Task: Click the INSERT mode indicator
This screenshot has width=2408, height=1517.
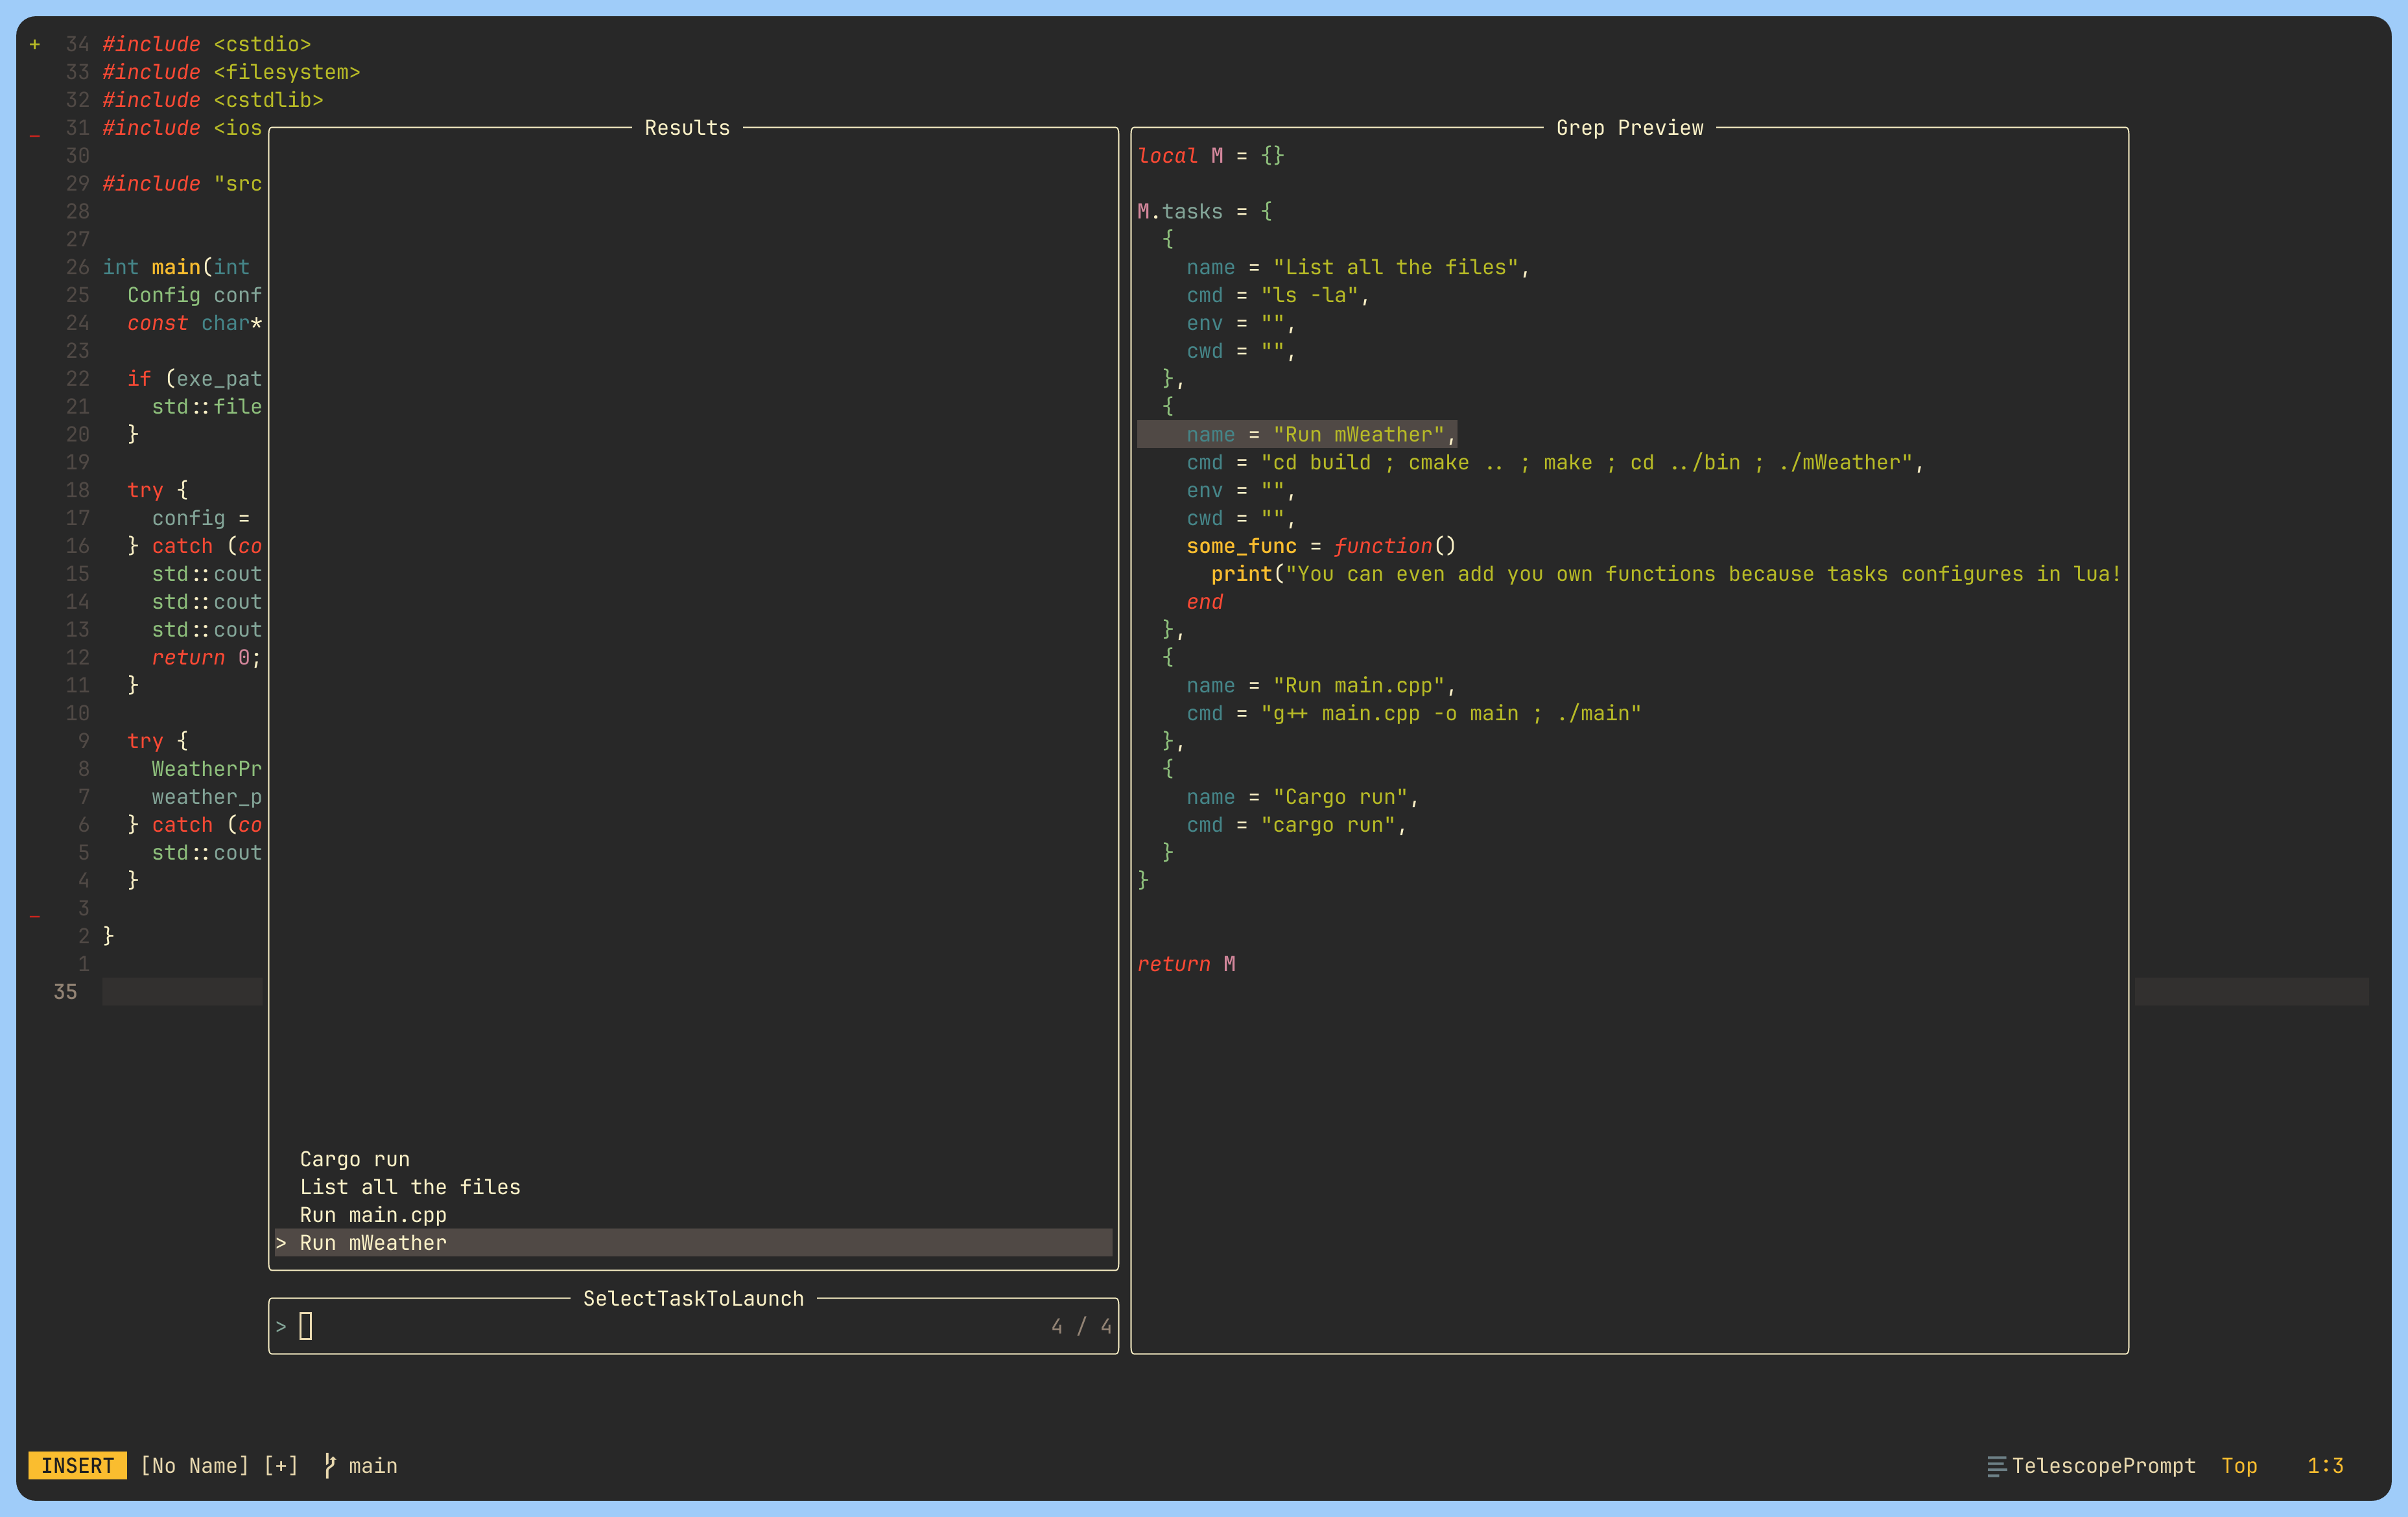Action: tap(78, 1465)
